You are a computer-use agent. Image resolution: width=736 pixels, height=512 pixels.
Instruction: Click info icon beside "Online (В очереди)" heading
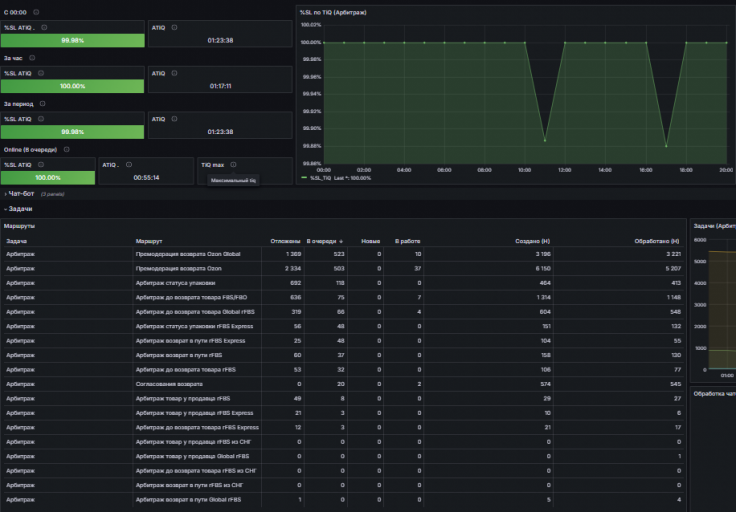click(x=67, y=150)
